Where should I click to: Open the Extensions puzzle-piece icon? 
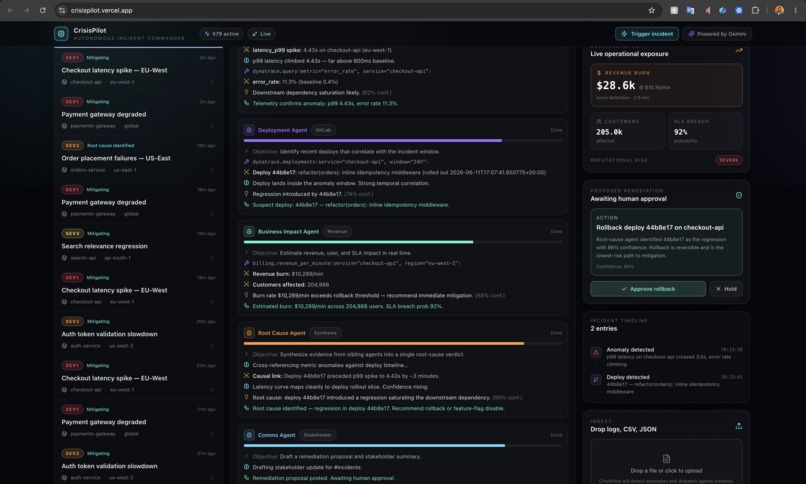point(755,10)
